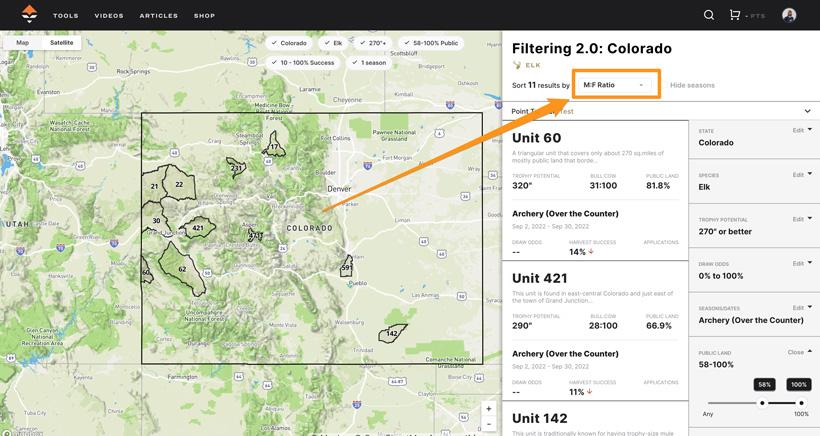This screenshot has height=436, width=820.
Task: Zoom in on the map
Action: [x=488, y=409]
